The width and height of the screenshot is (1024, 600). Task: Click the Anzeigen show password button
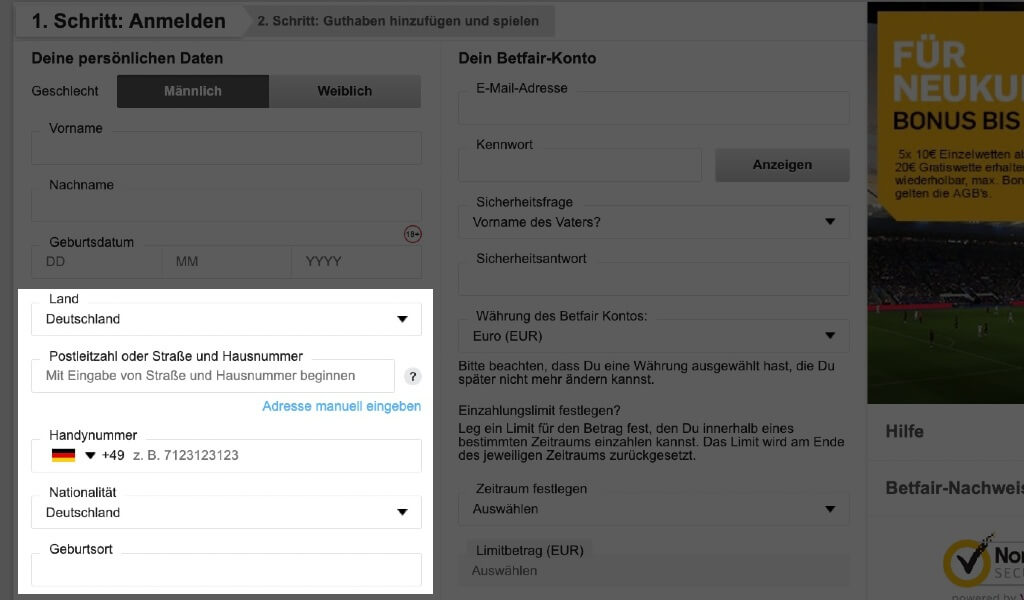tap(782, 165)
